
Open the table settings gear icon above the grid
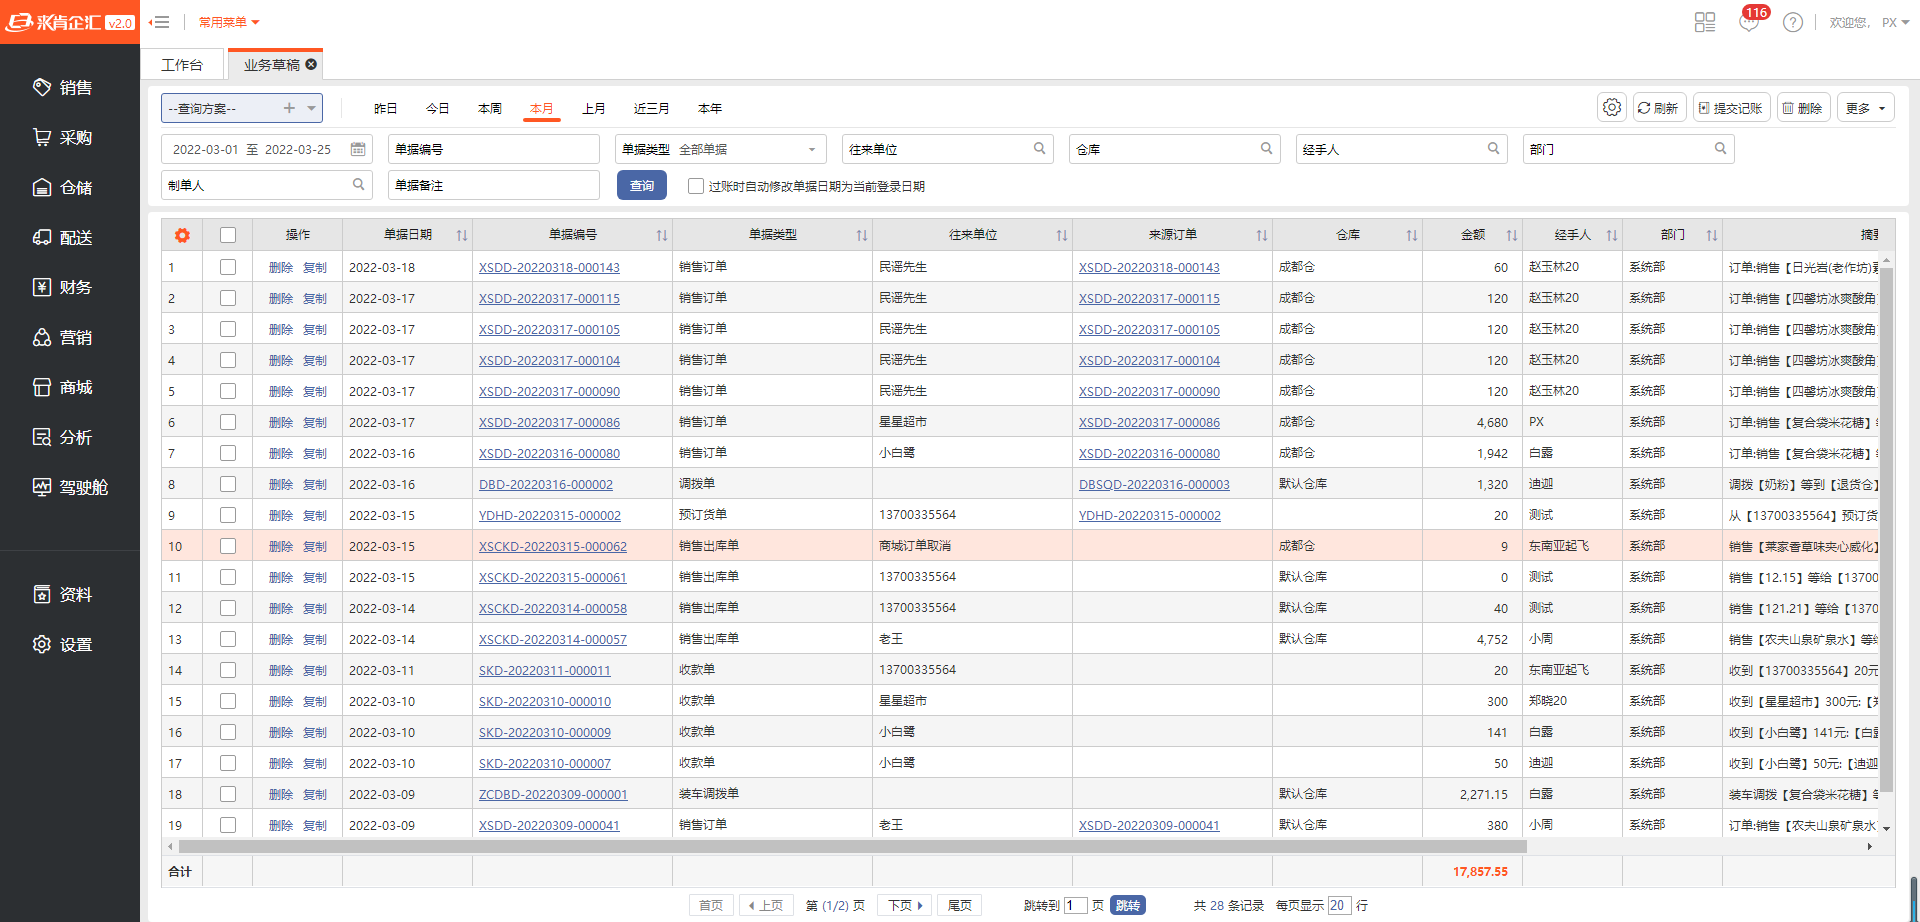pyautogui.click(x=1612, y=108)
